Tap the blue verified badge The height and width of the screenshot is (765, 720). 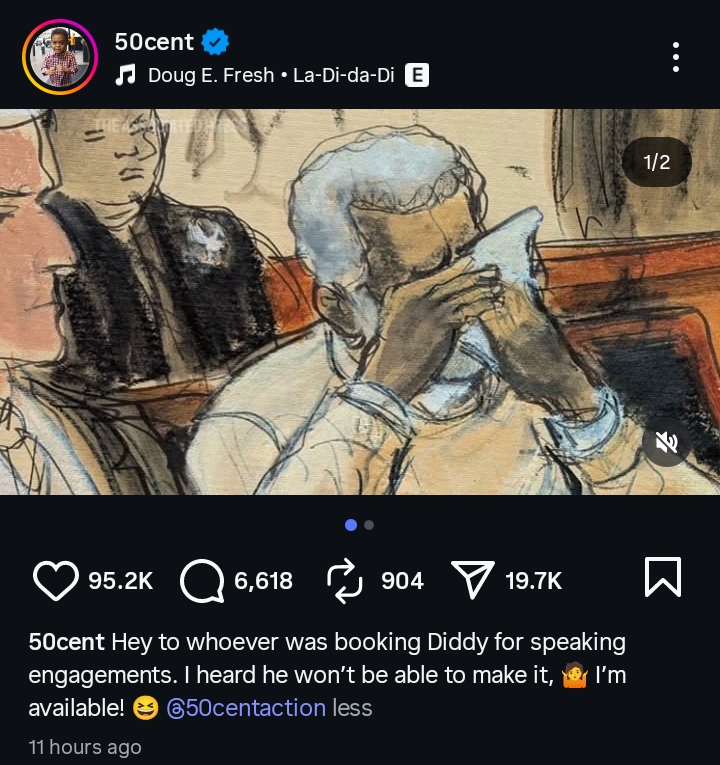pyautogui.click(x=215, y=42)
